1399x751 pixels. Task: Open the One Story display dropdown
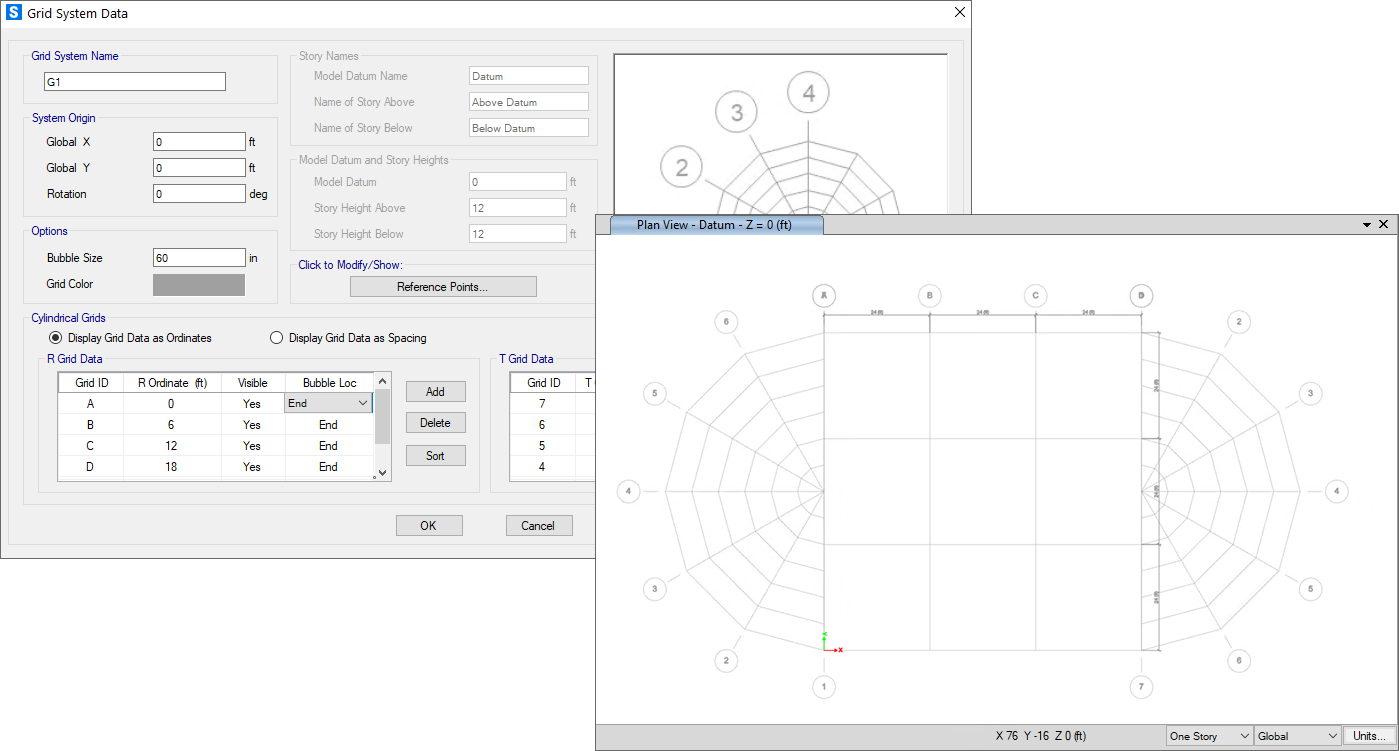(x=1208, y=735)
